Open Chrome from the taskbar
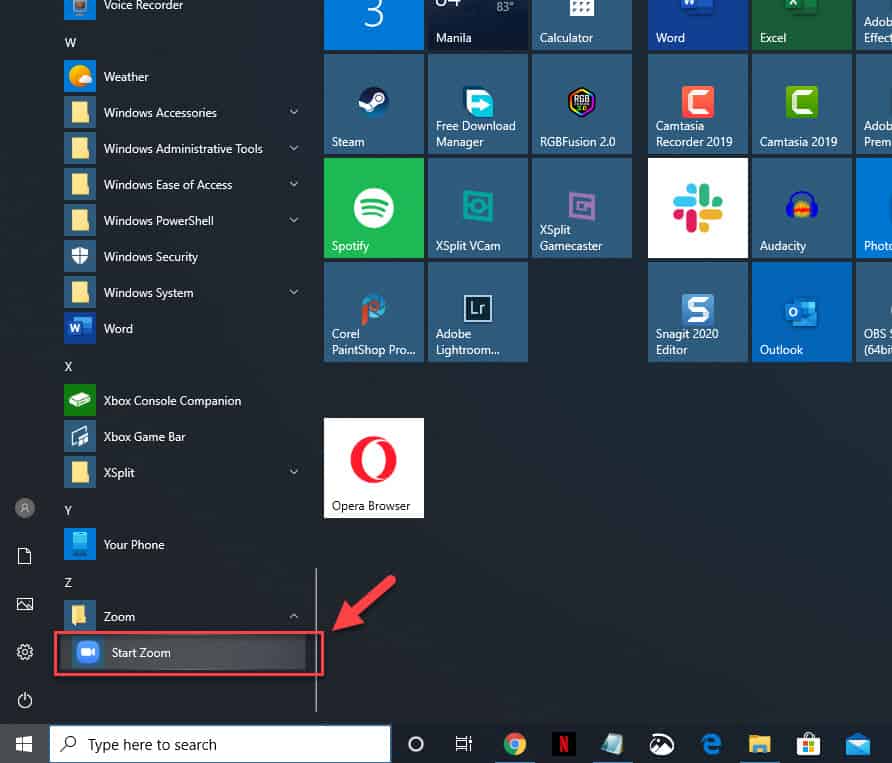 point(514,744)
